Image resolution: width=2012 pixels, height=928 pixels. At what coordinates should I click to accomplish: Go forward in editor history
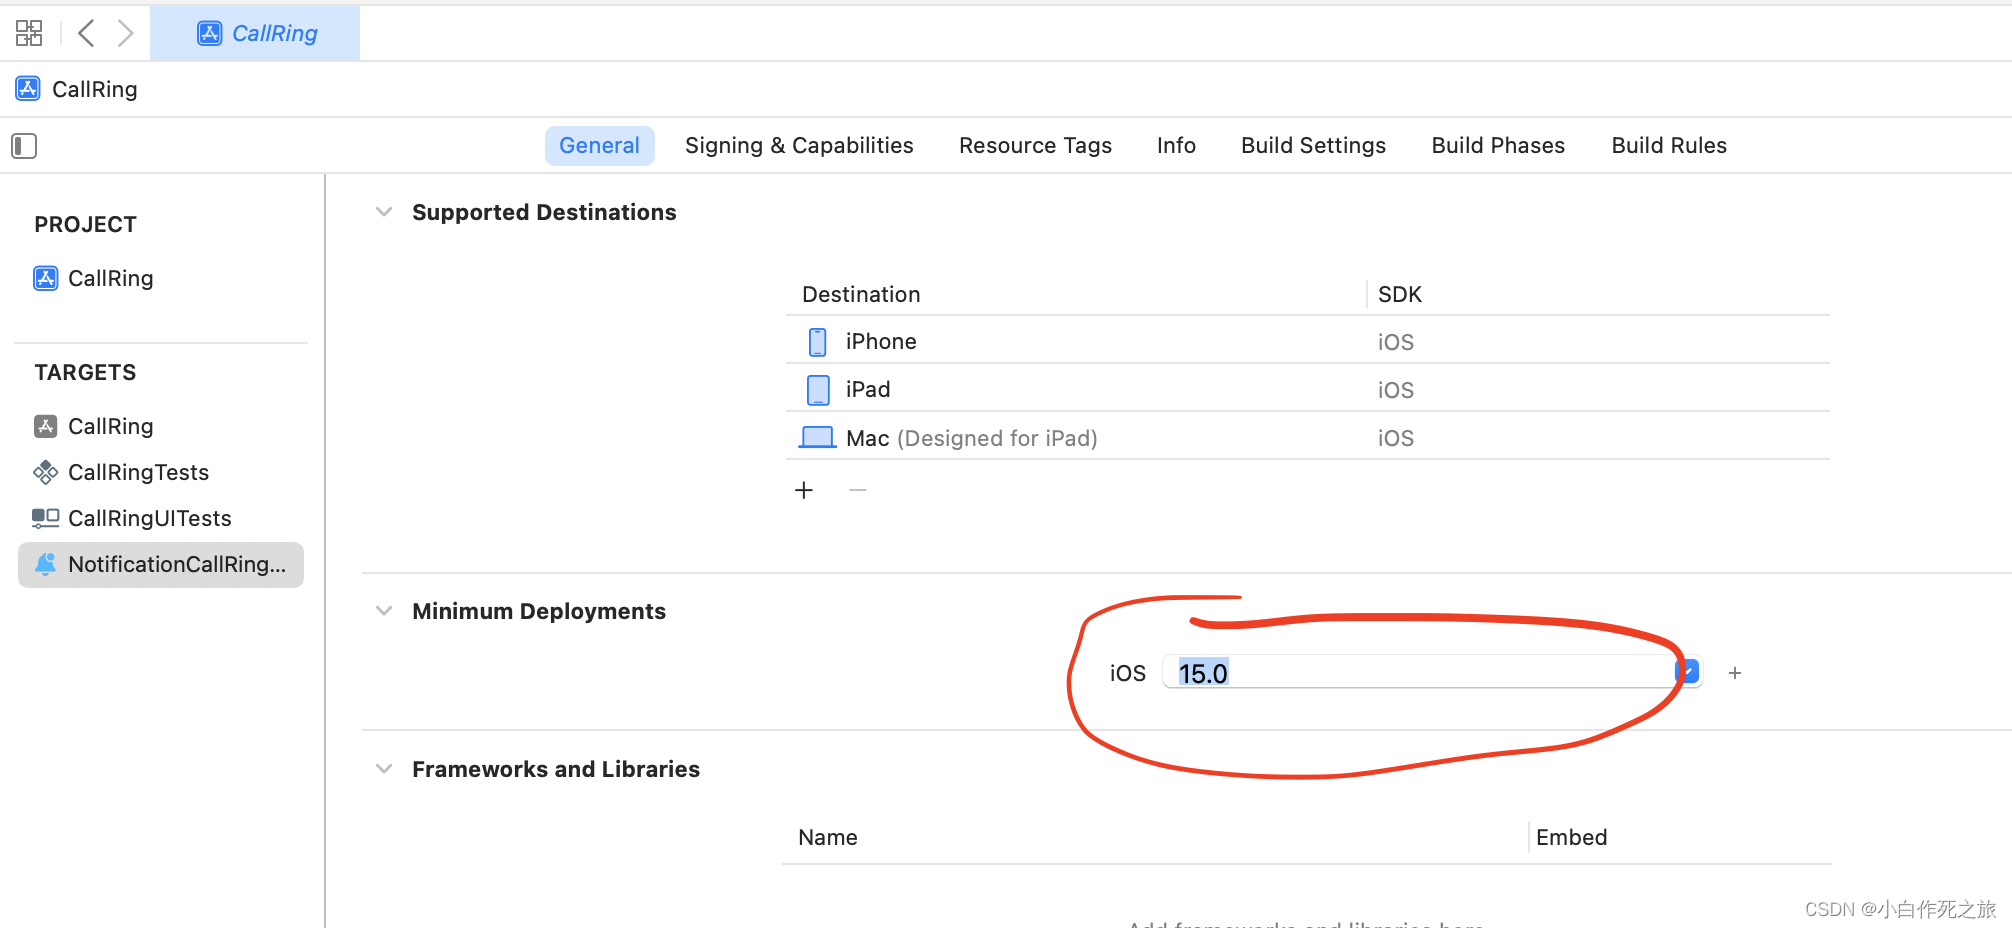[125, 33]
